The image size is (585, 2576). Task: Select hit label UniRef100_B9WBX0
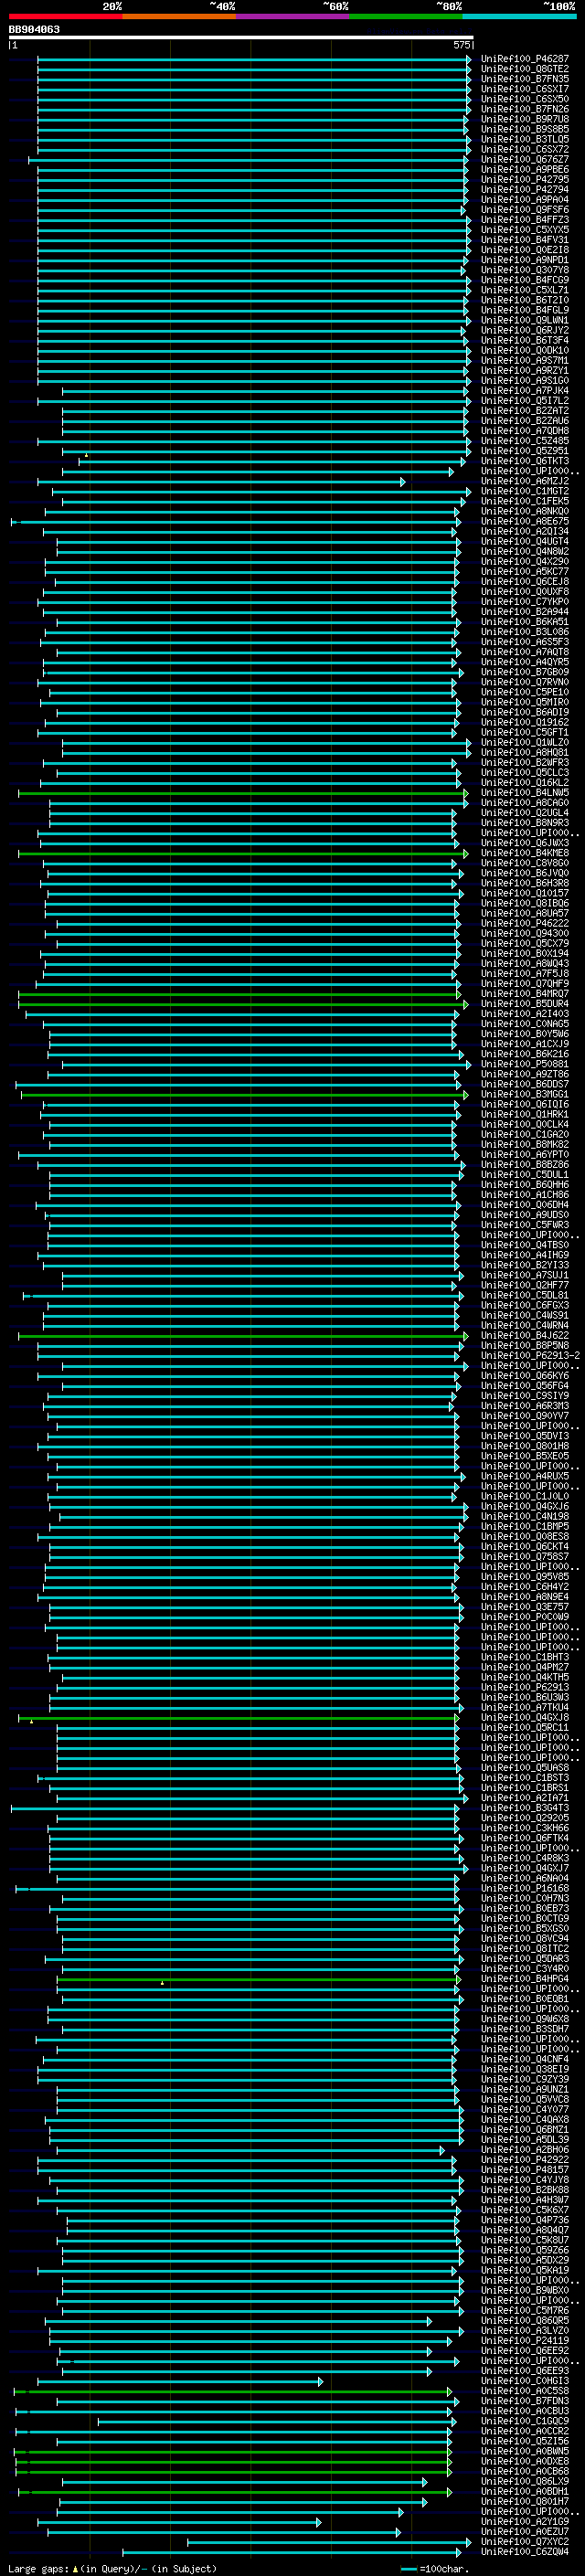(524, 2290)
